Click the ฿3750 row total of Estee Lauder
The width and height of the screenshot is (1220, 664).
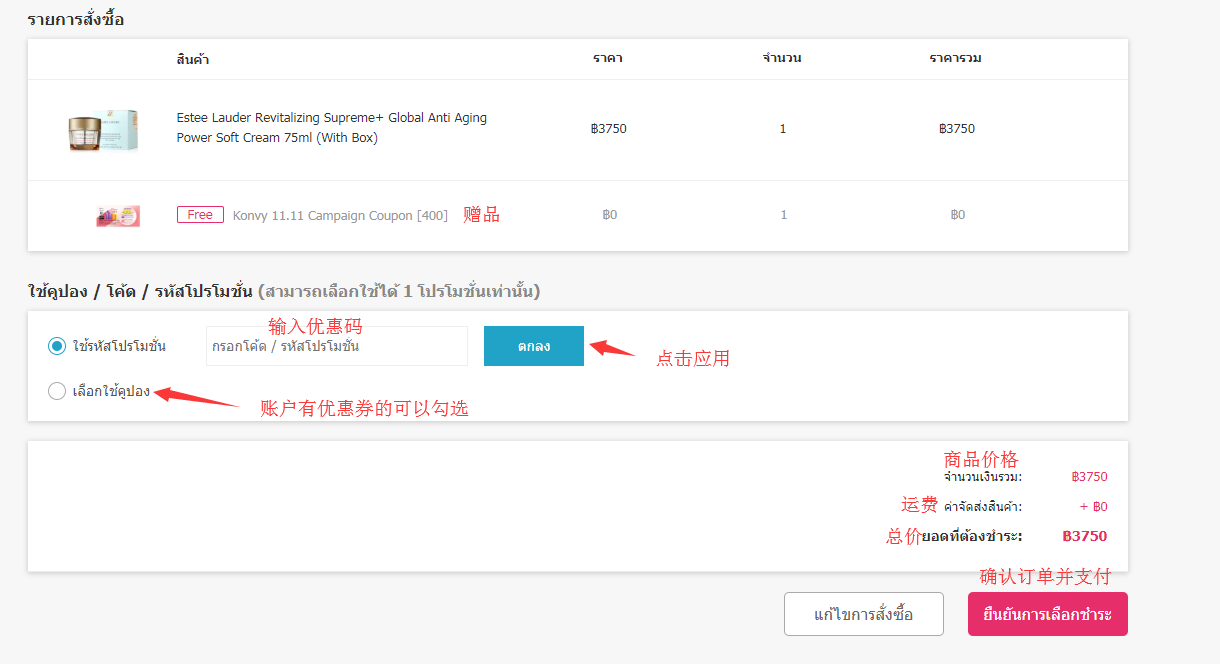pyautogui.click(x=957, y=129)
